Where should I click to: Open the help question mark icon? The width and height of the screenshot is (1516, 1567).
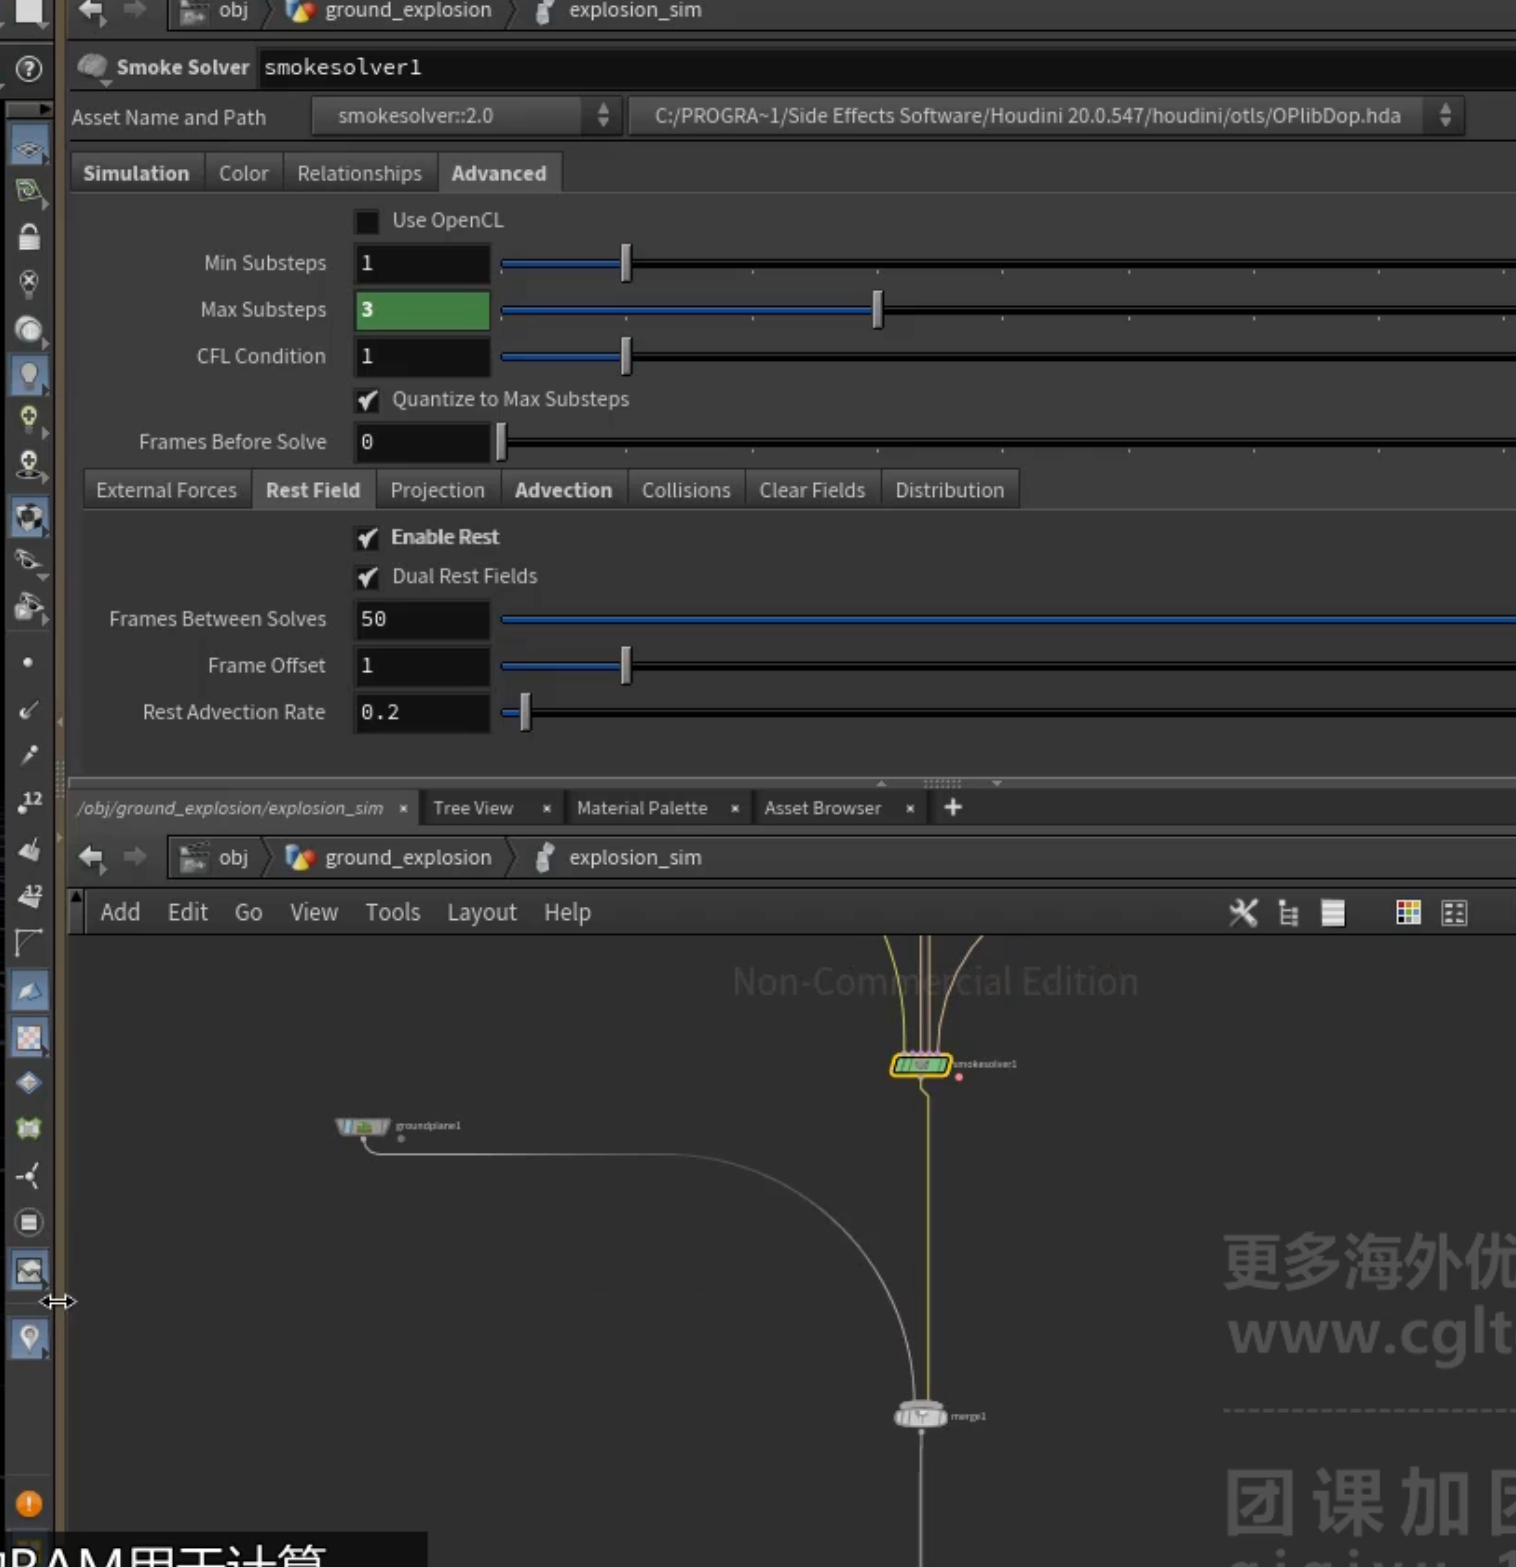[x=29, y=68]
